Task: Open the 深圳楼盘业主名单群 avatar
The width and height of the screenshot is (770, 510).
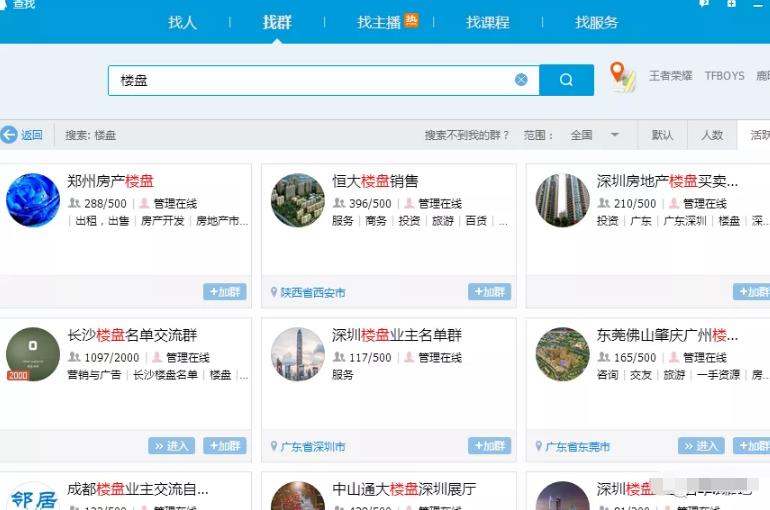Action: (298, 354)
